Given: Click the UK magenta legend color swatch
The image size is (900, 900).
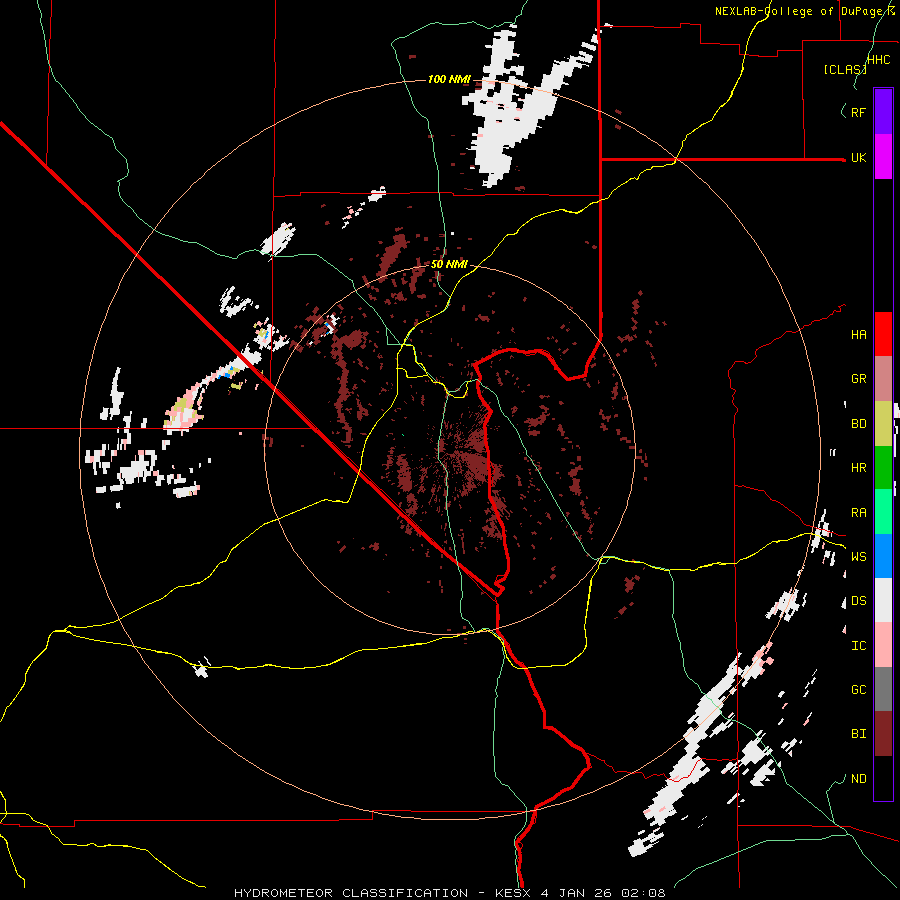Looking at the screenshot, I should click(883, 157).
